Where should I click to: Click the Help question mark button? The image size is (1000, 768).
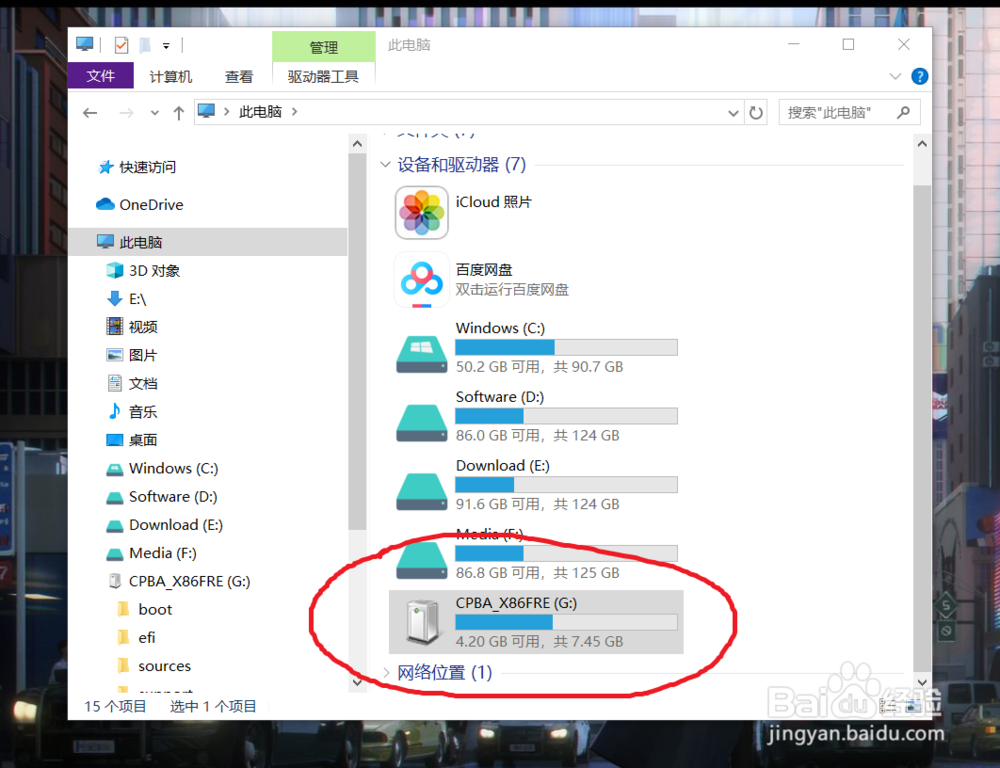[919, 76]
